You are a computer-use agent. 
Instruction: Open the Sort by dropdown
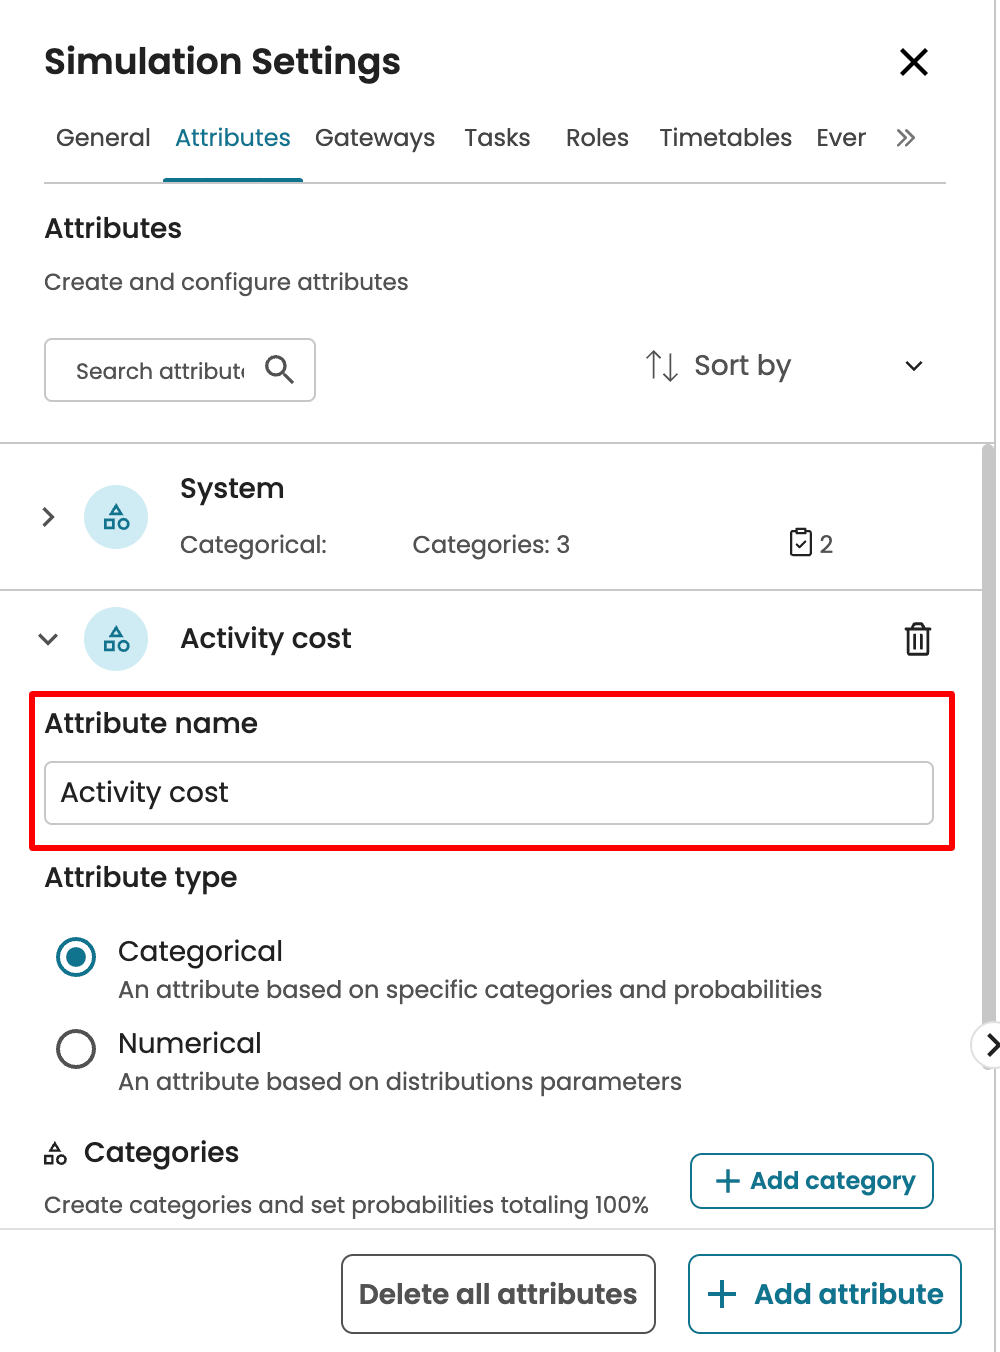(912, 366)
